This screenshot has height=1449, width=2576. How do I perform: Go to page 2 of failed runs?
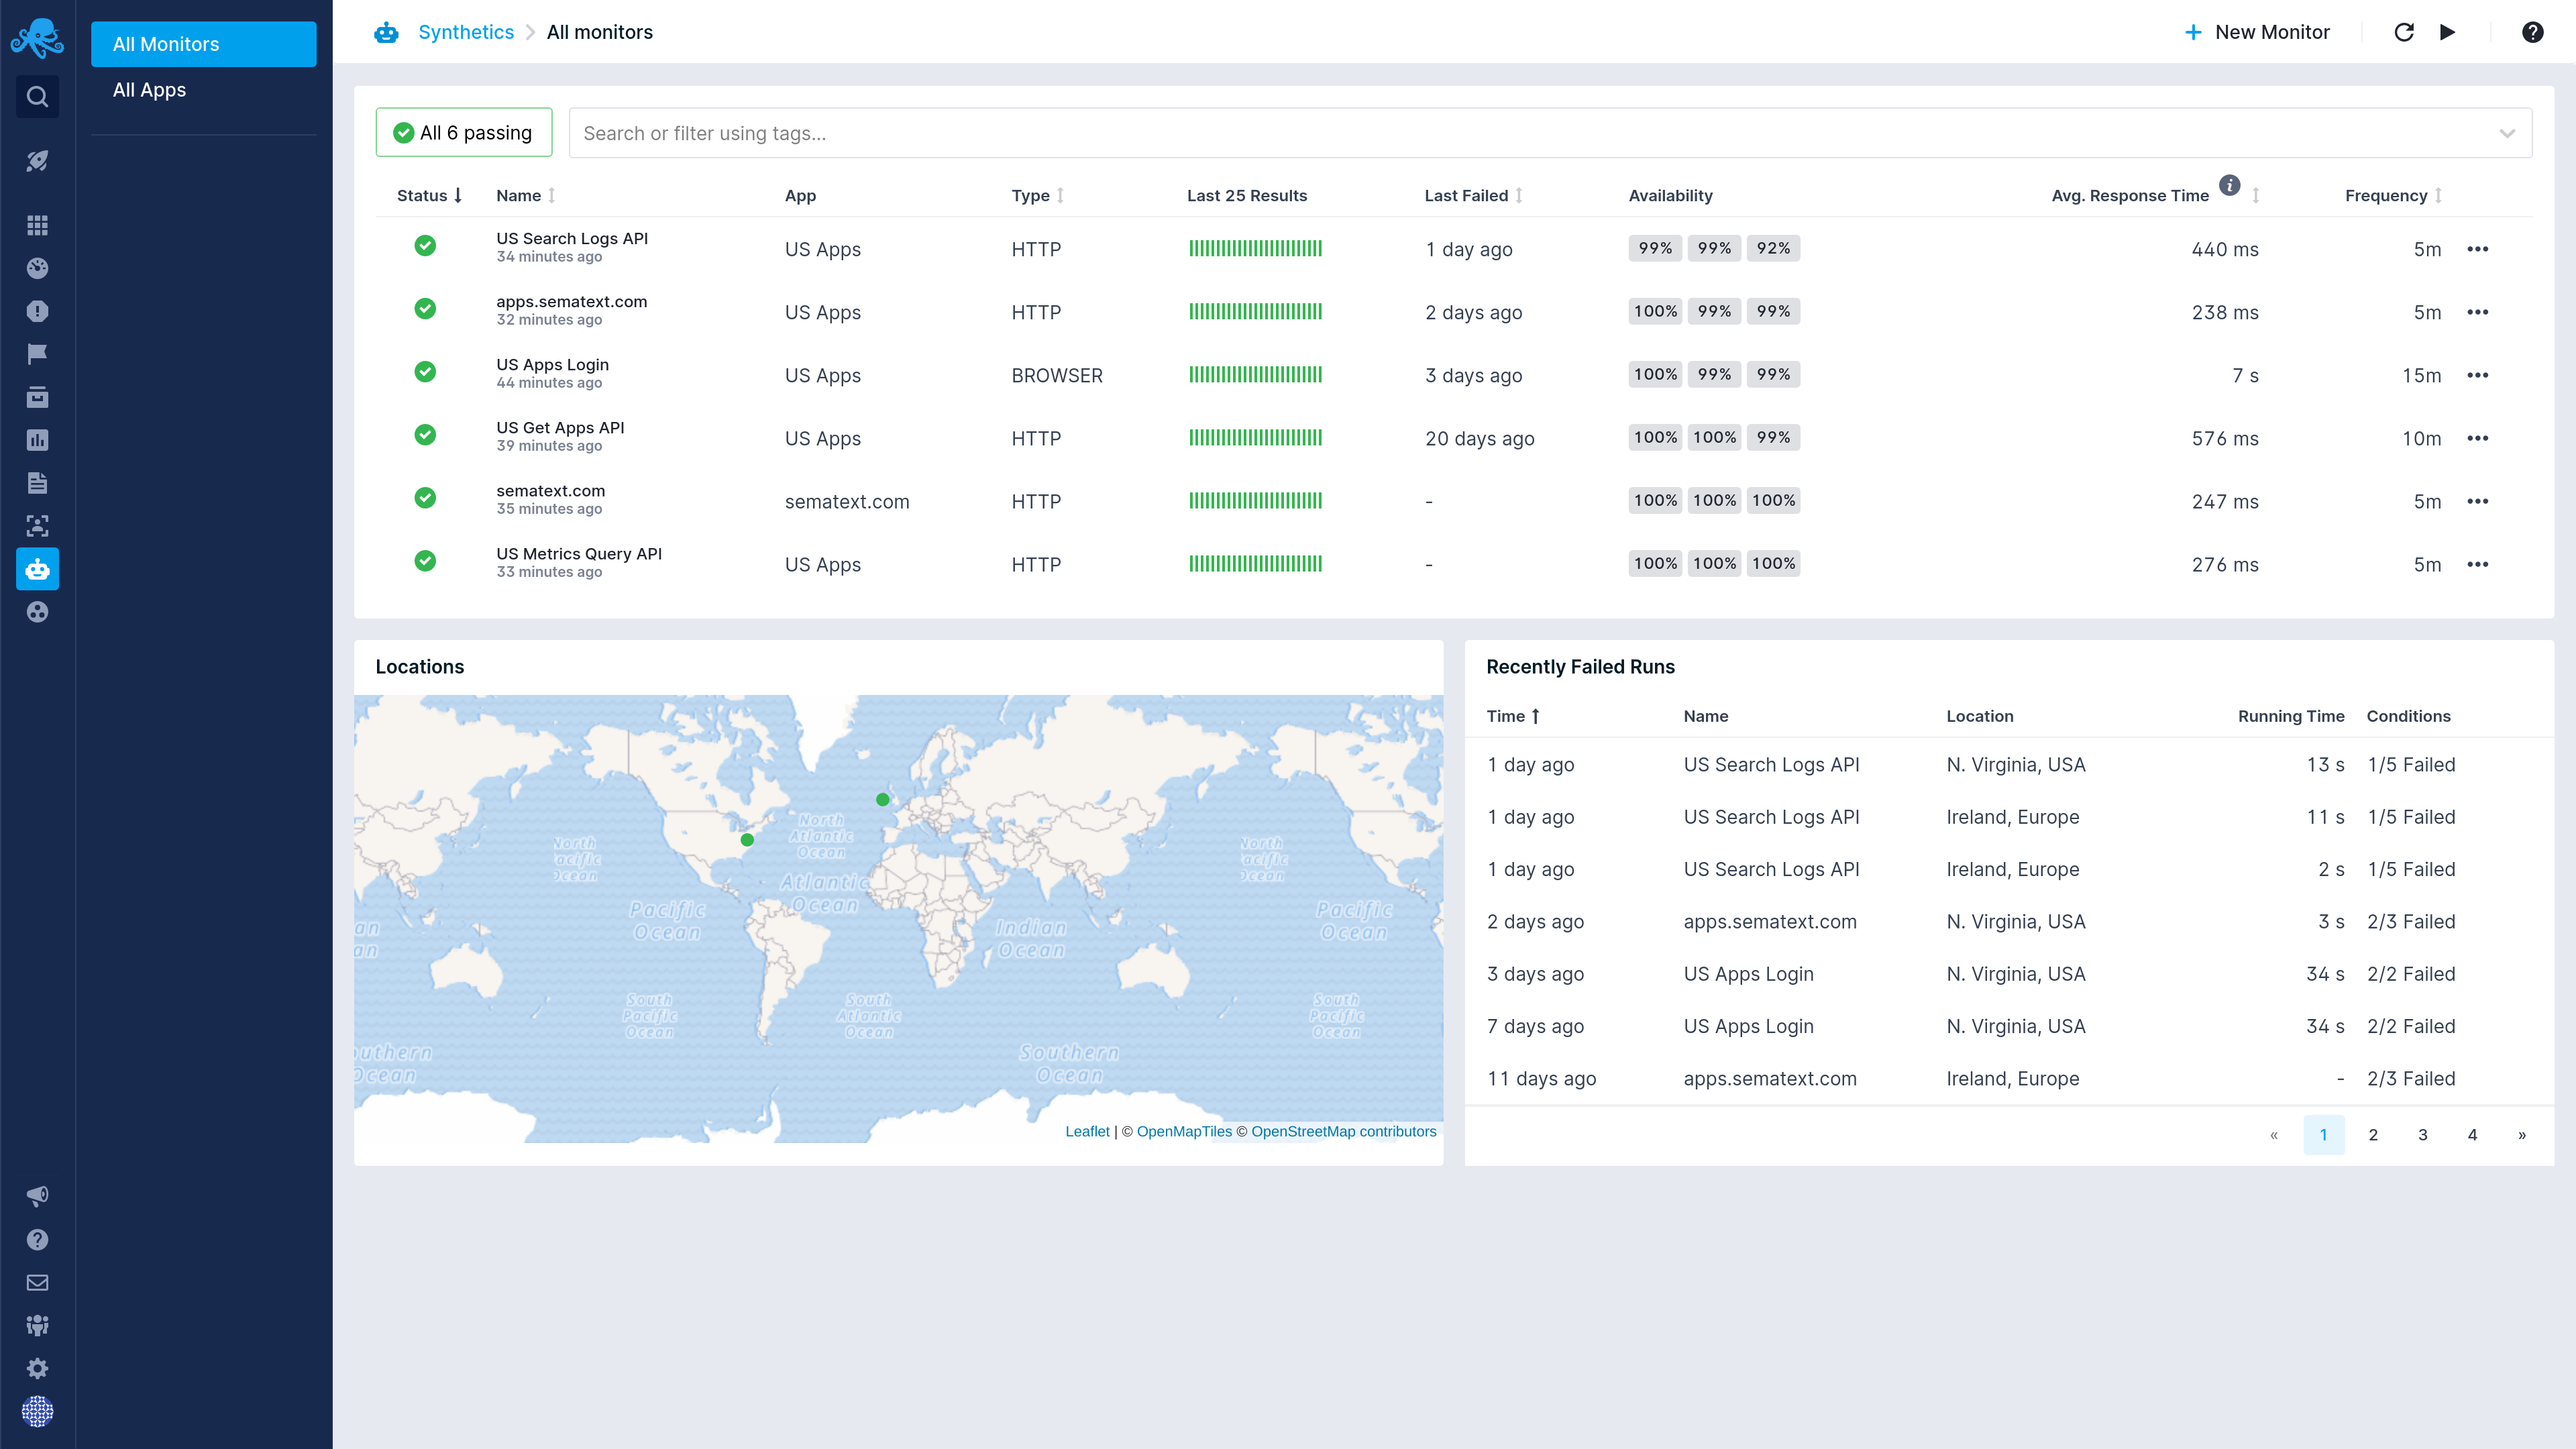[2372, 1135]
